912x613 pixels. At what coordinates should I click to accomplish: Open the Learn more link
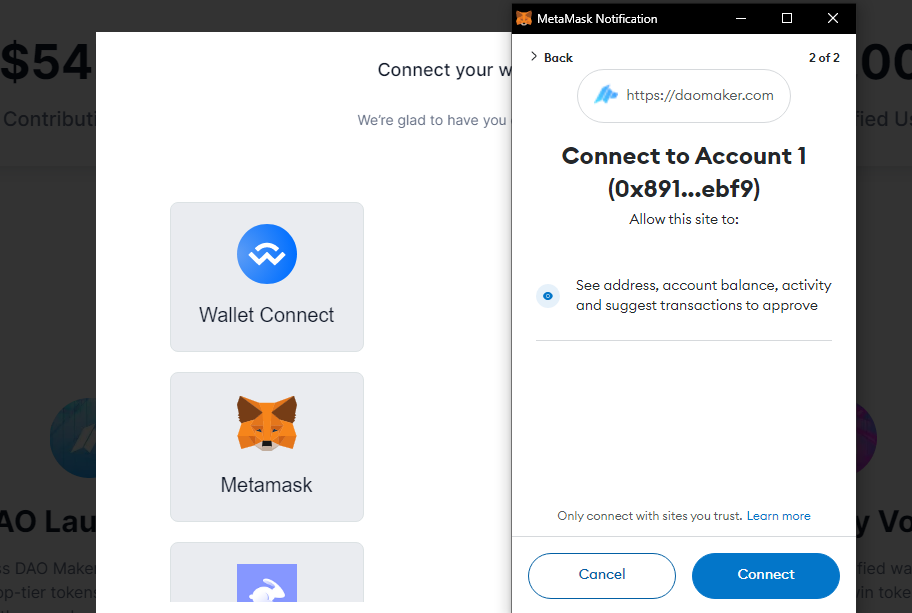point(778,516)
